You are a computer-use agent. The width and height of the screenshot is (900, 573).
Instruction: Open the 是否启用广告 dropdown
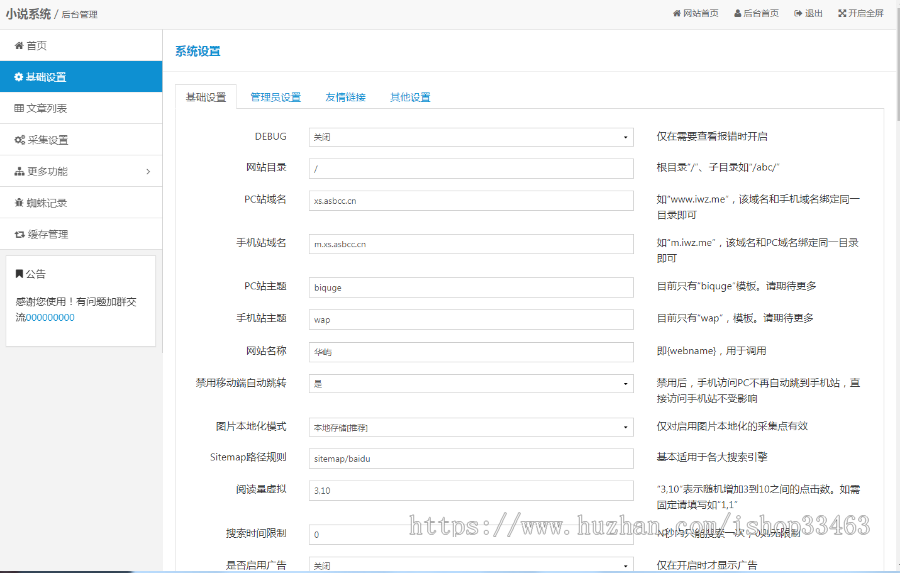pyautogui.click(x=471, y=565)
